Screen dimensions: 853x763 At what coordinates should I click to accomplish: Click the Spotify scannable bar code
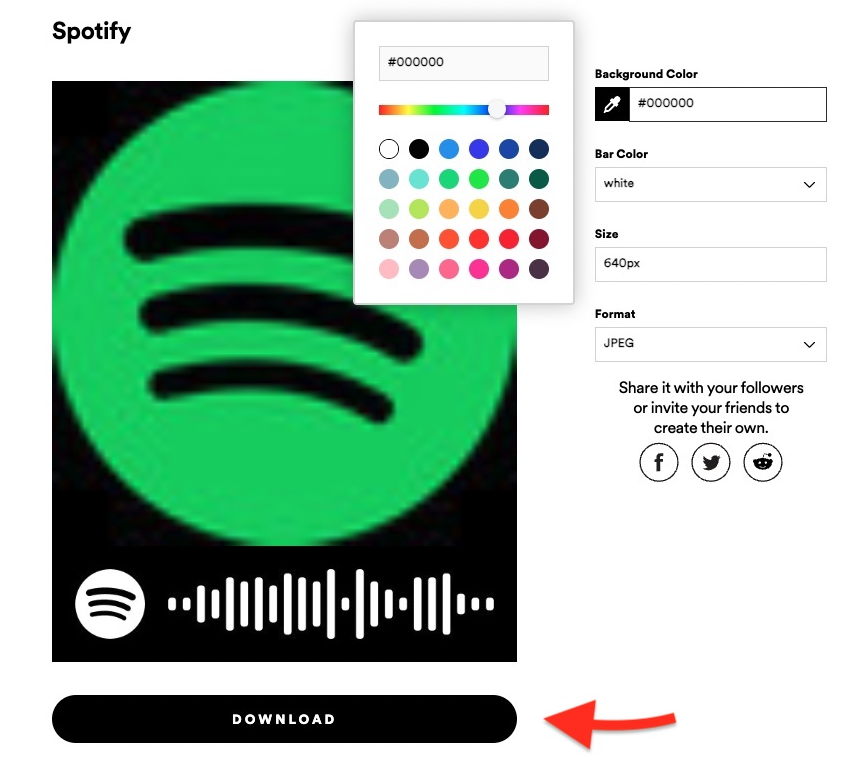click(x=331, y=604)
